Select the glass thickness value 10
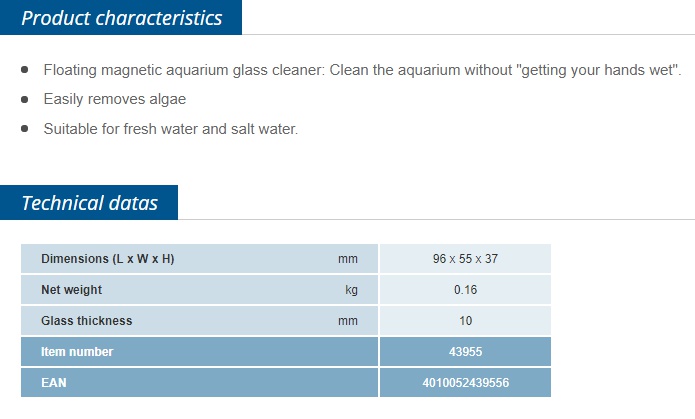Viewport: 695px width, 419px height. (x=465, y=321)
